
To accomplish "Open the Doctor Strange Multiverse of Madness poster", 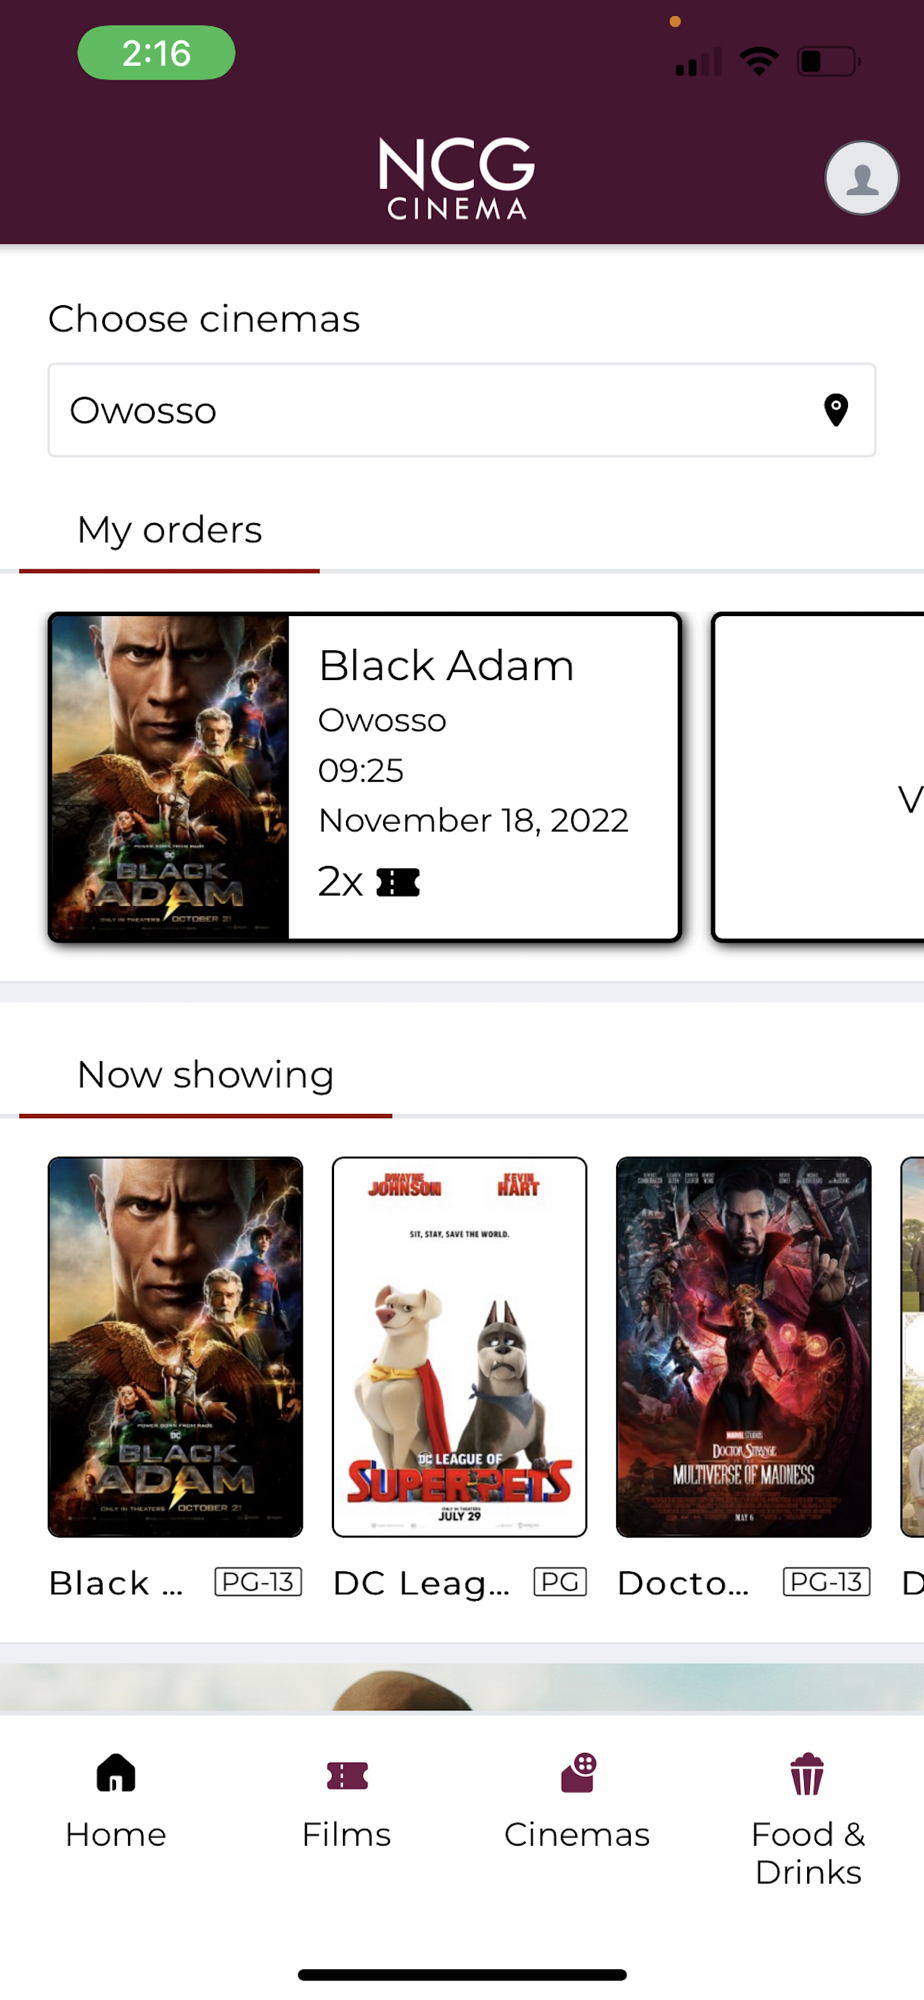I will [743, 1347].
